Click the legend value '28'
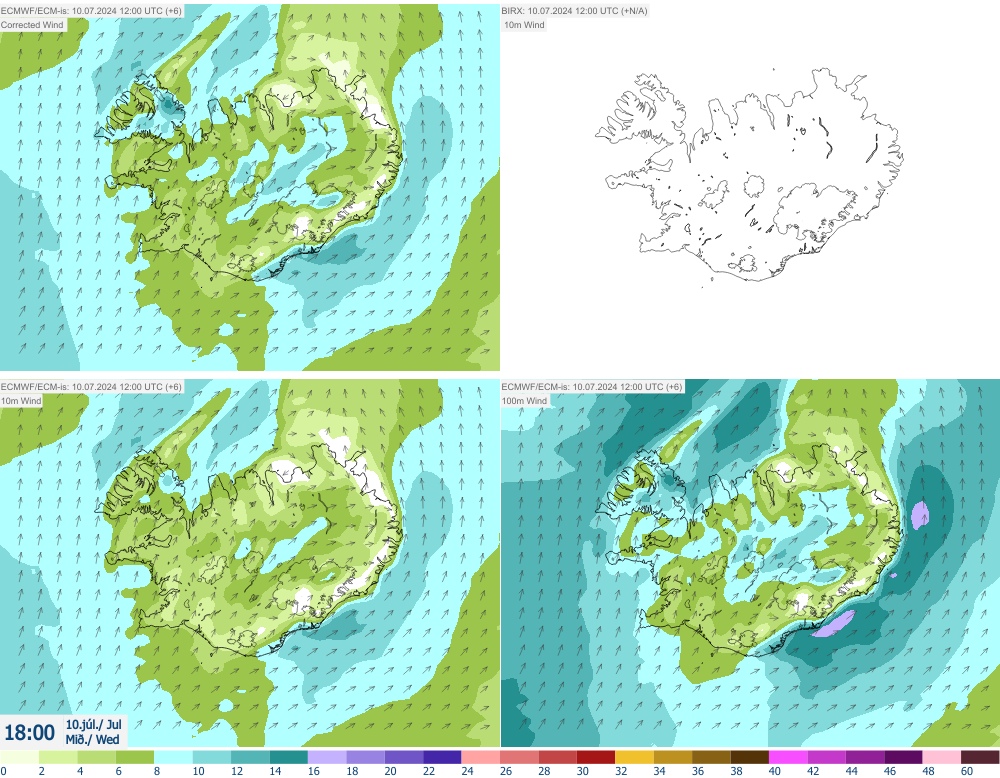Viewport: 1000px width, 778px height. click(x=544, y=771)
